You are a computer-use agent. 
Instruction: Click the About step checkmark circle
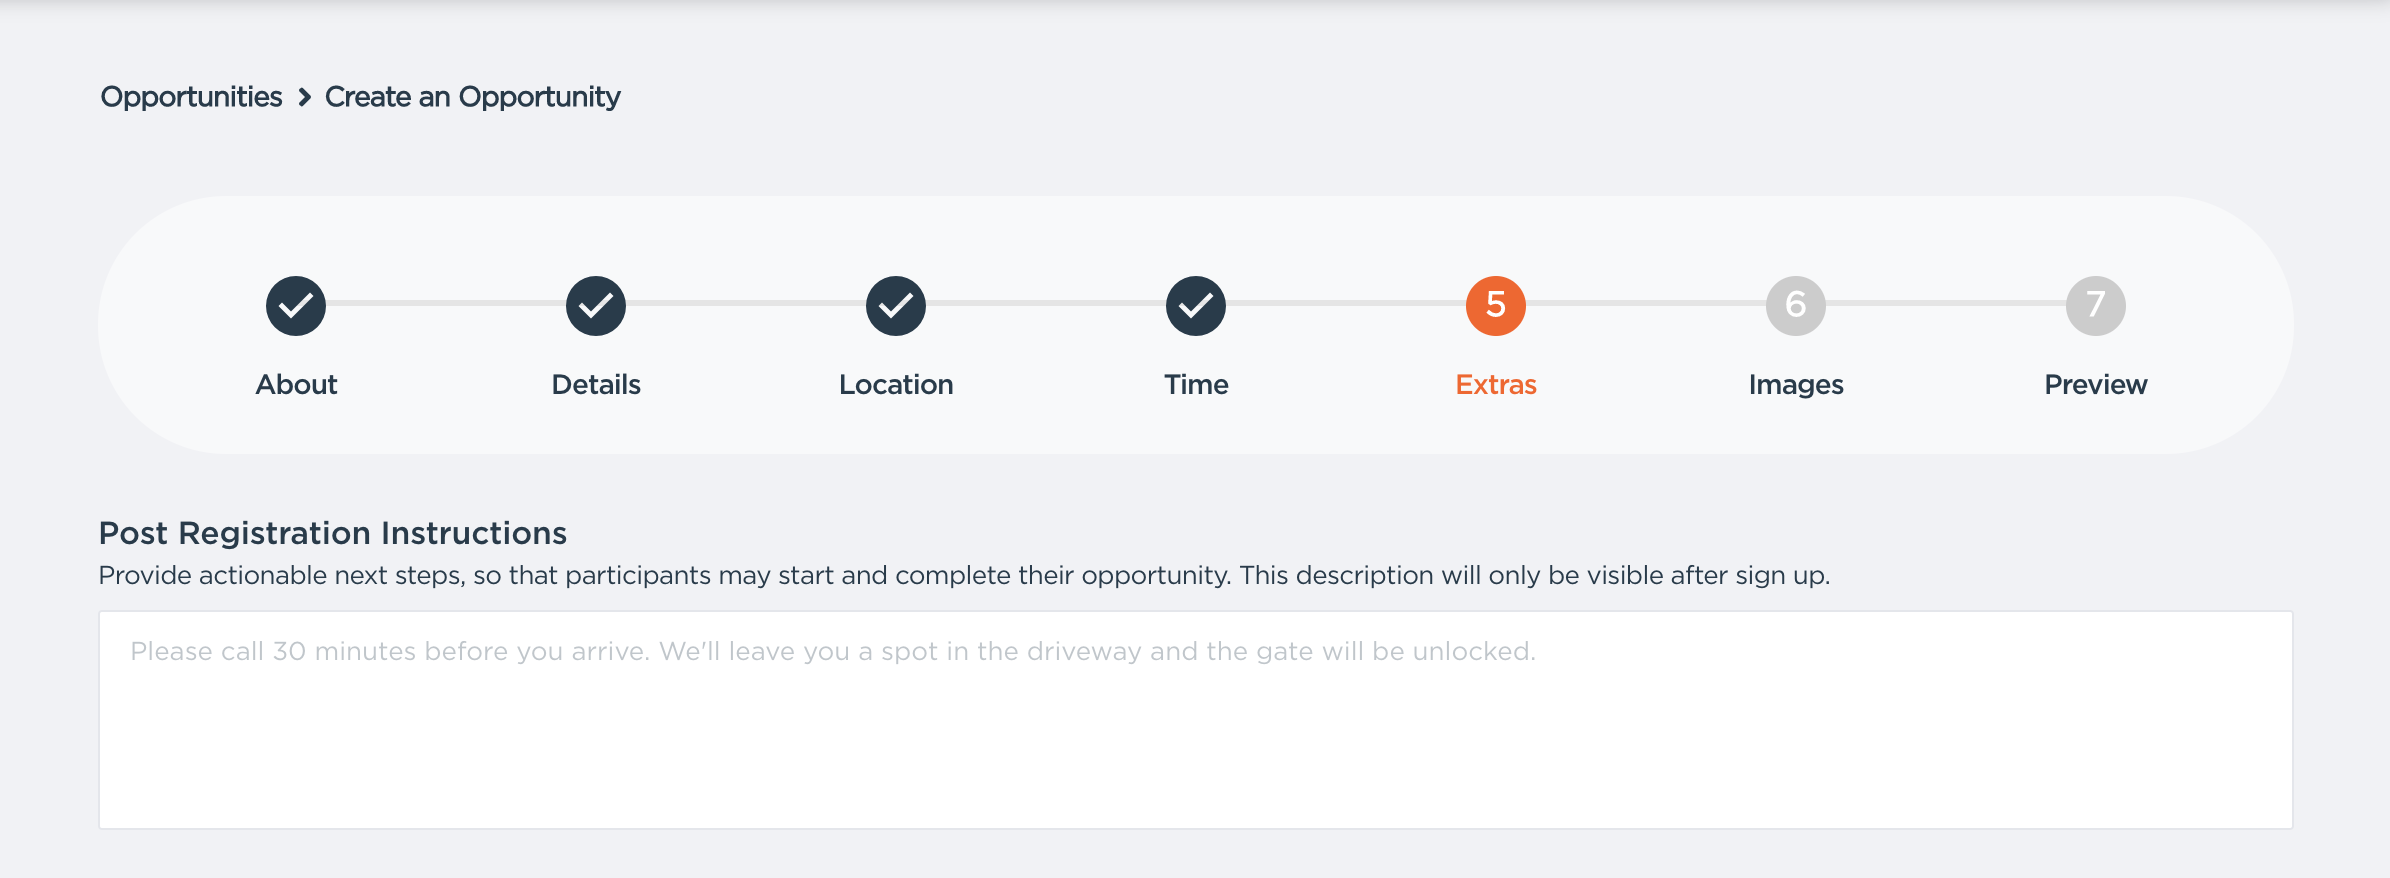click(296, 305)
